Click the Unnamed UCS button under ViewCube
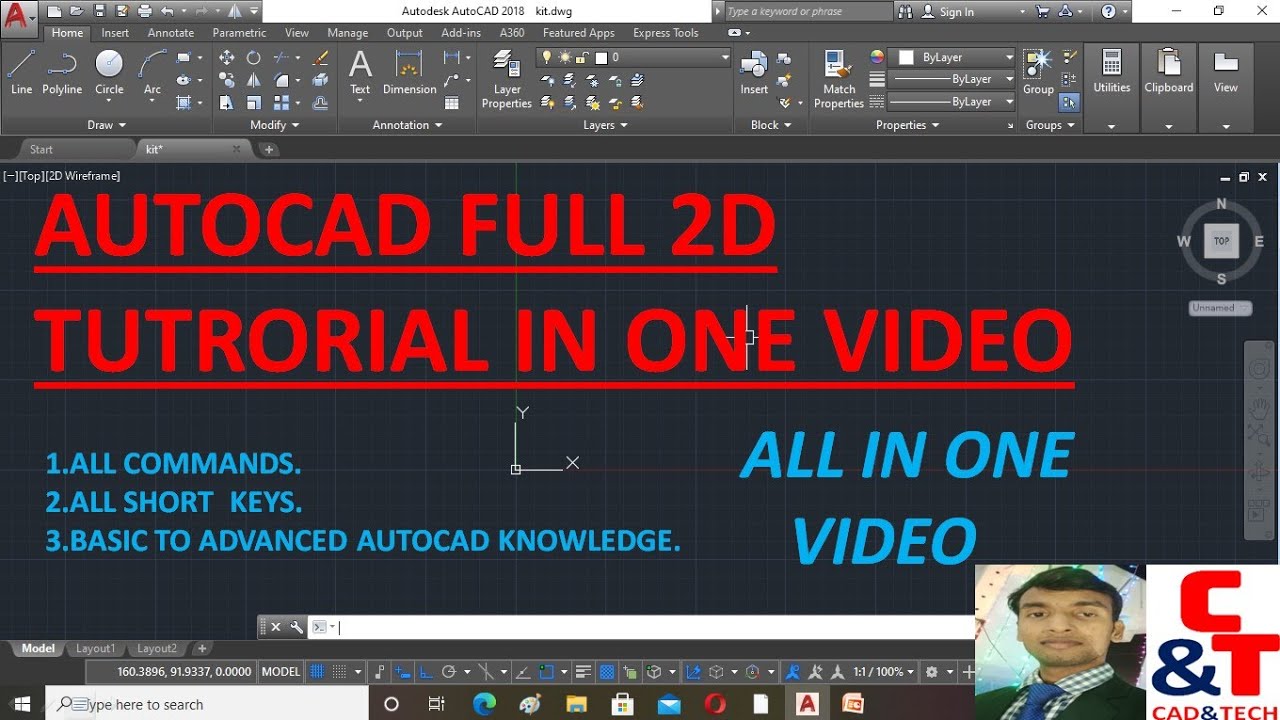1280x720 pixels. click(x=1220, y=308)
